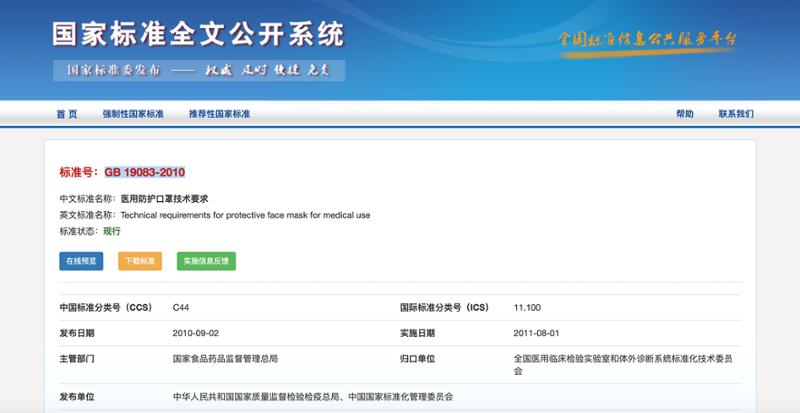The height and width of the screenshot is (413, 800).
Task: Open the 帮助 link
Action: click(684, 114)
